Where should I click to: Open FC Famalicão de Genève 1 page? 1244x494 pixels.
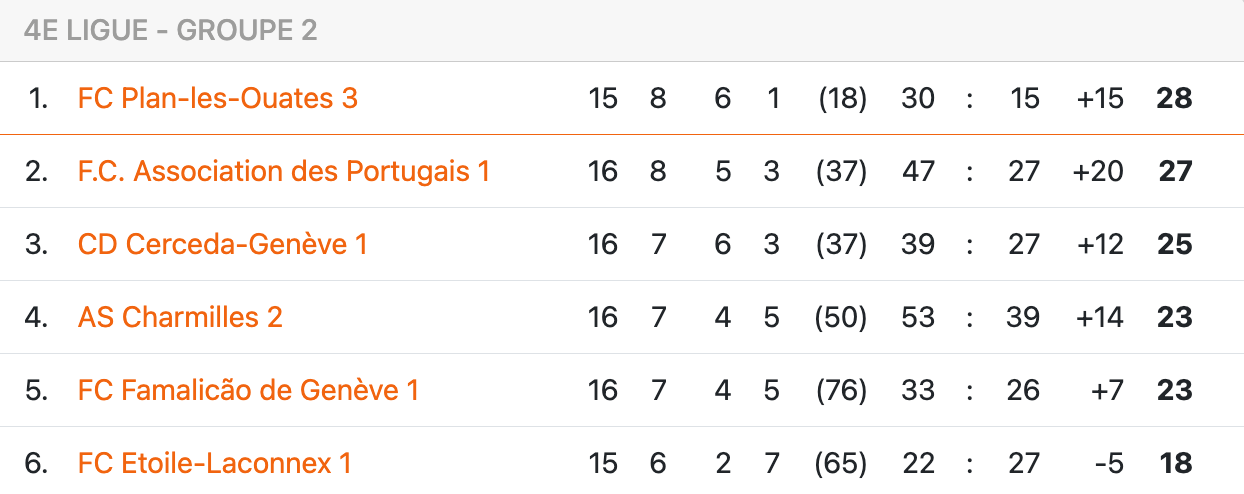[248, 390]
